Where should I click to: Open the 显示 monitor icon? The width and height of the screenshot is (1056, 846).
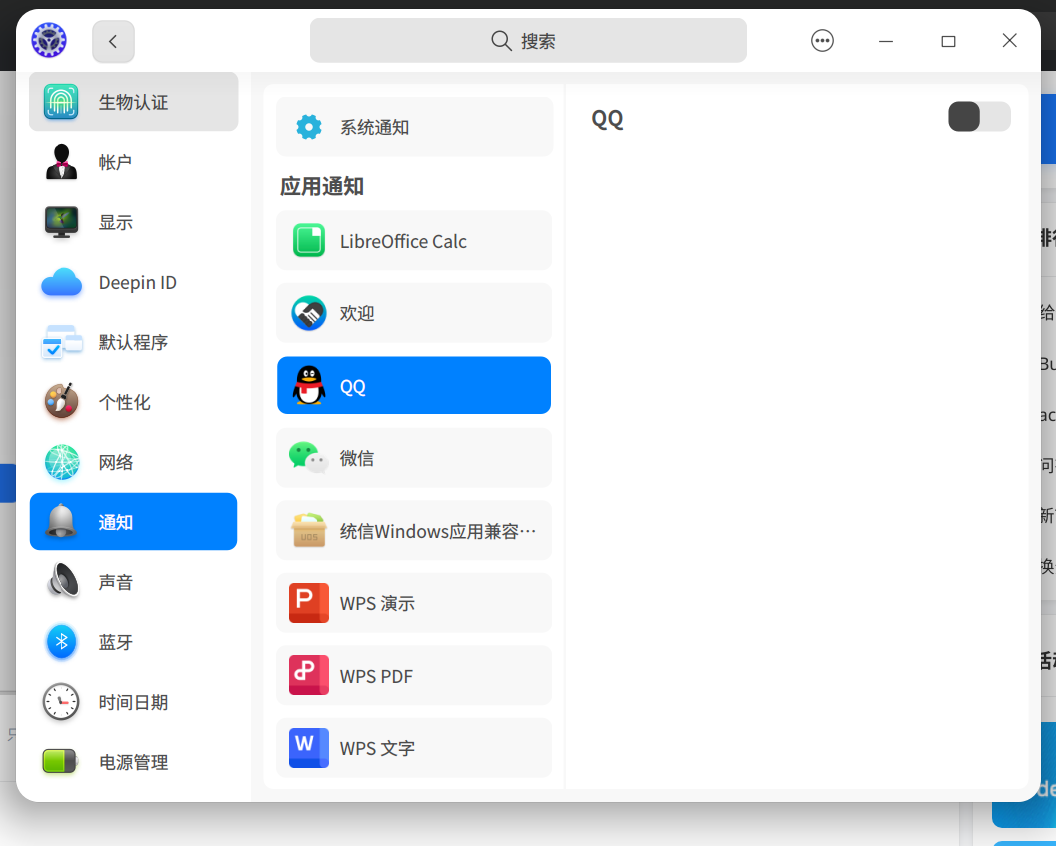coord(61,222)
